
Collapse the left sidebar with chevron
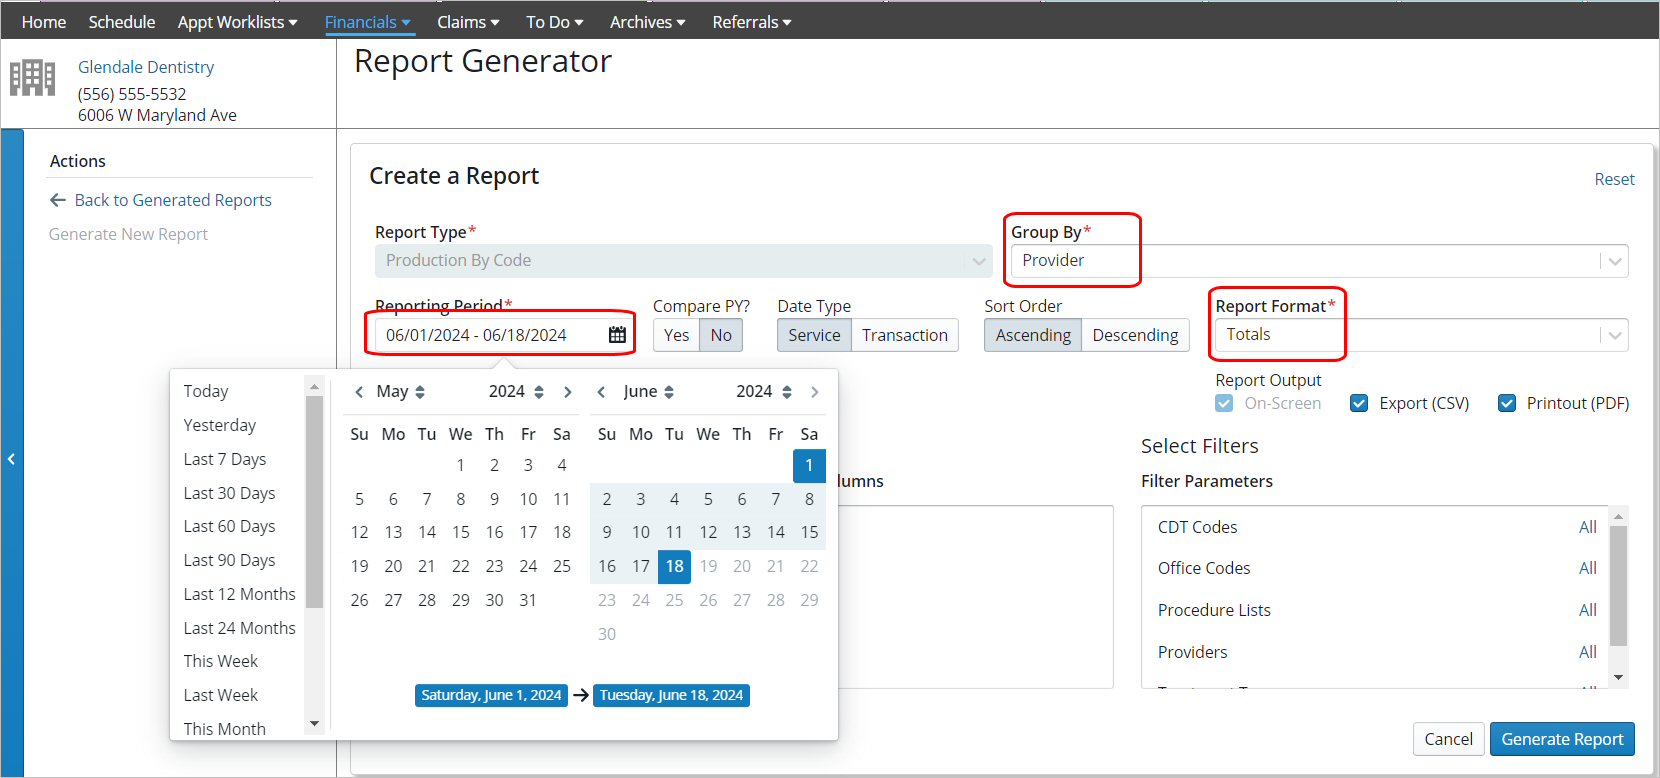11,459
